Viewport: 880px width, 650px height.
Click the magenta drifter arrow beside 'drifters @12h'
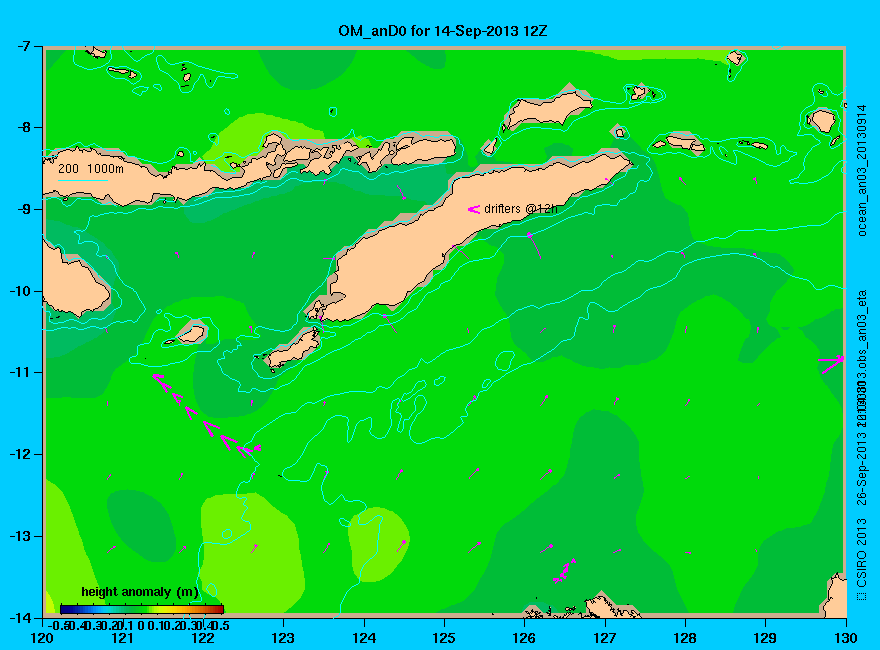click(474, 209)
